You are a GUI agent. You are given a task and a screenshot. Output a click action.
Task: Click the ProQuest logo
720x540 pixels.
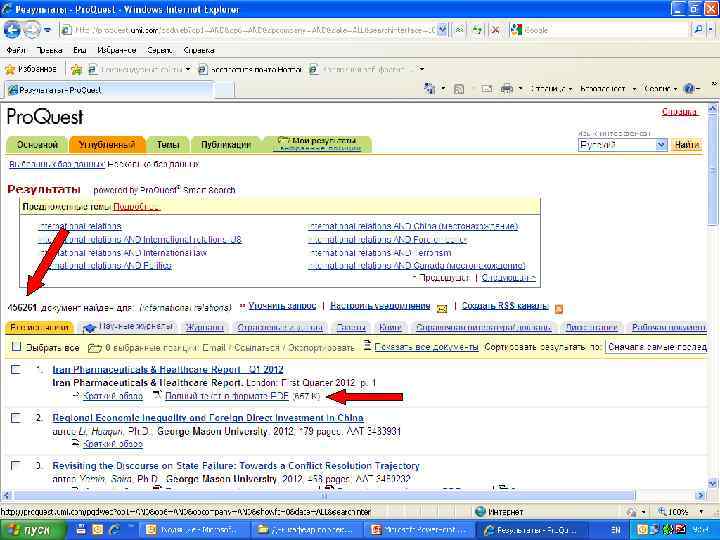click(45, 117)
